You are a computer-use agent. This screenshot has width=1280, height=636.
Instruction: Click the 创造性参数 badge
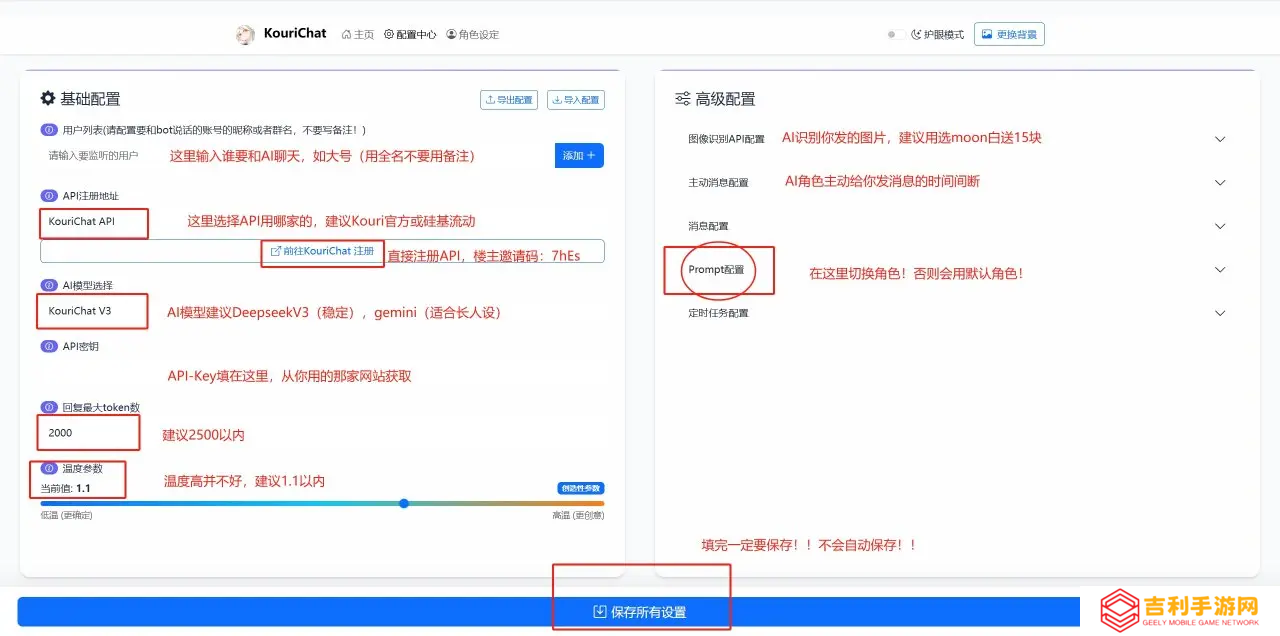point(581,488)
